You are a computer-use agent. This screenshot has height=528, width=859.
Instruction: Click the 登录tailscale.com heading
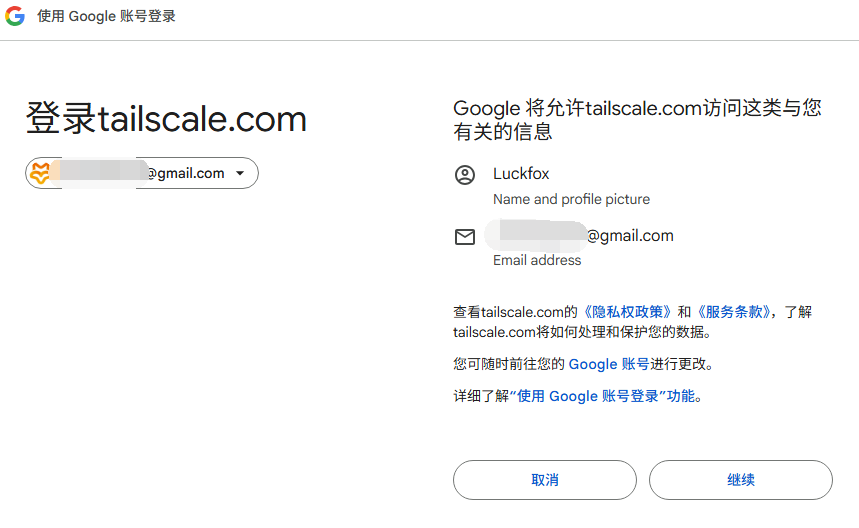166,119
